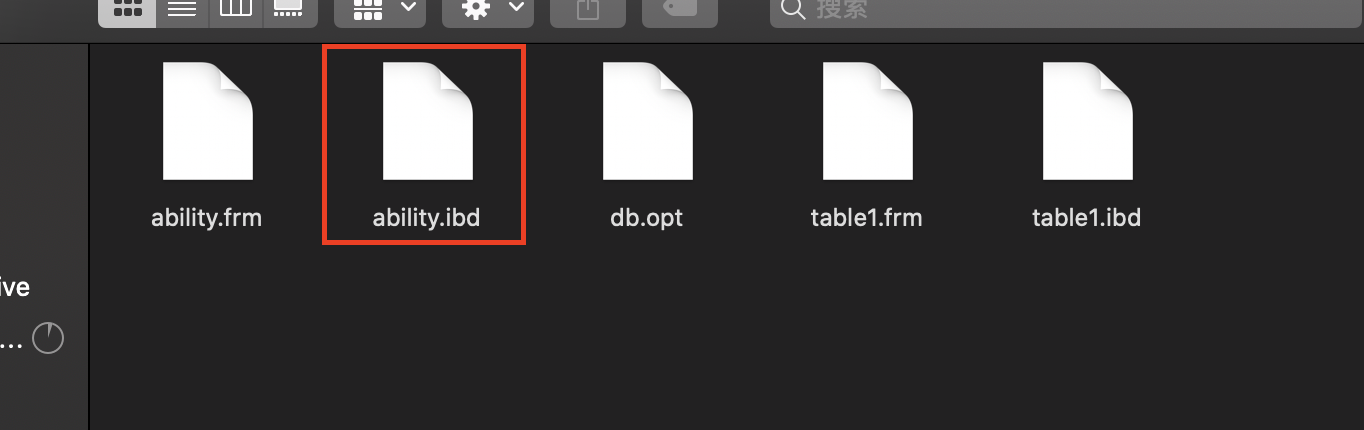Switch to gallery view
Image resolution: width=1364 pixels, height=430 pixels.
click(x=290, y=10)
